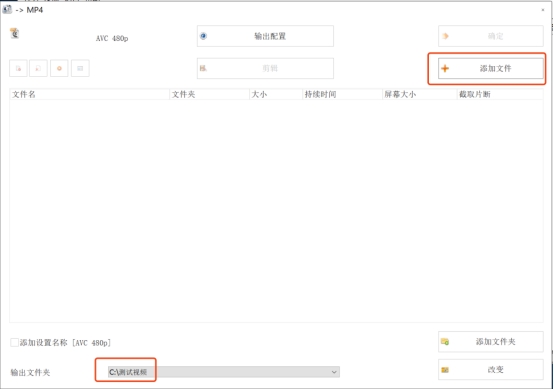Screen dimensions: 554x390
Task: Click the orange plus icon on 添加文件
Action: [445, 69]
